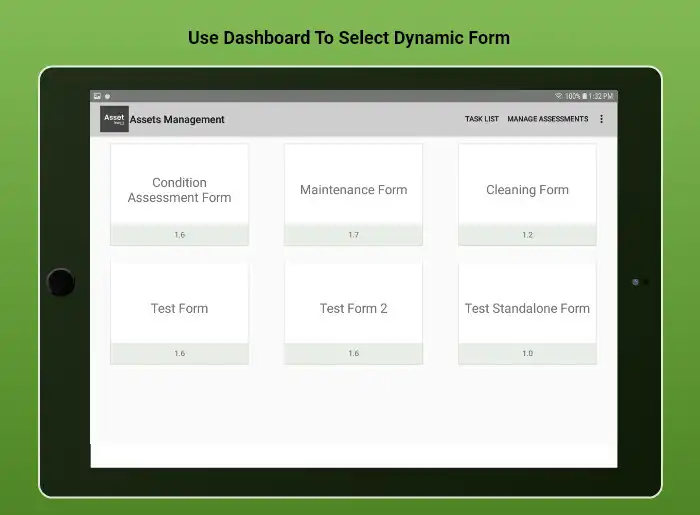700x515 pixels.
Task: Click version 1.2 label under Cleaning Form
Action: [x=527, y=235]
